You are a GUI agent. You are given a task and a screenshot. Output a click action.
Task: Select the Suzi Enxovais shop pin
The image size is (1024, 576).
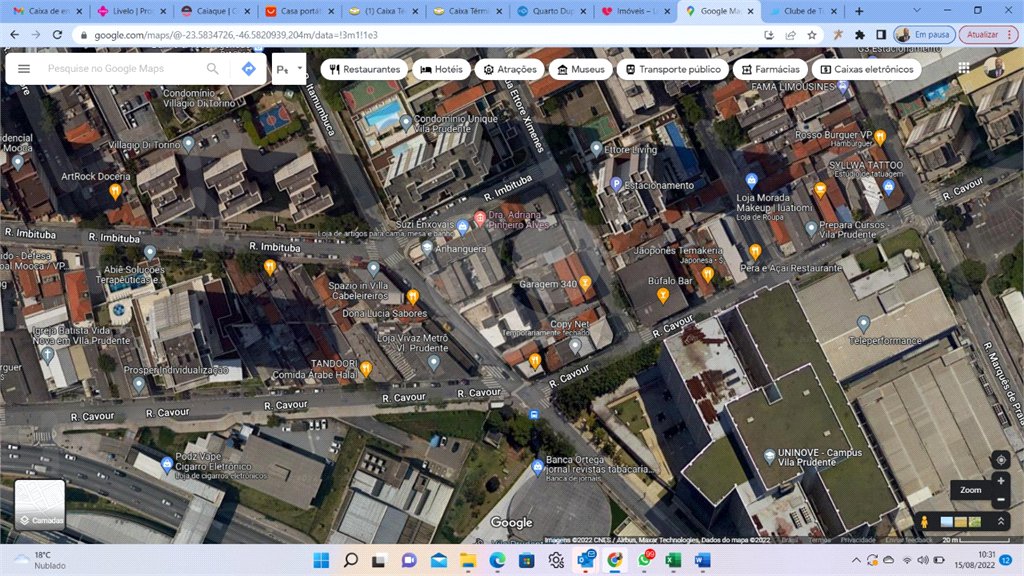click(462, 227)
